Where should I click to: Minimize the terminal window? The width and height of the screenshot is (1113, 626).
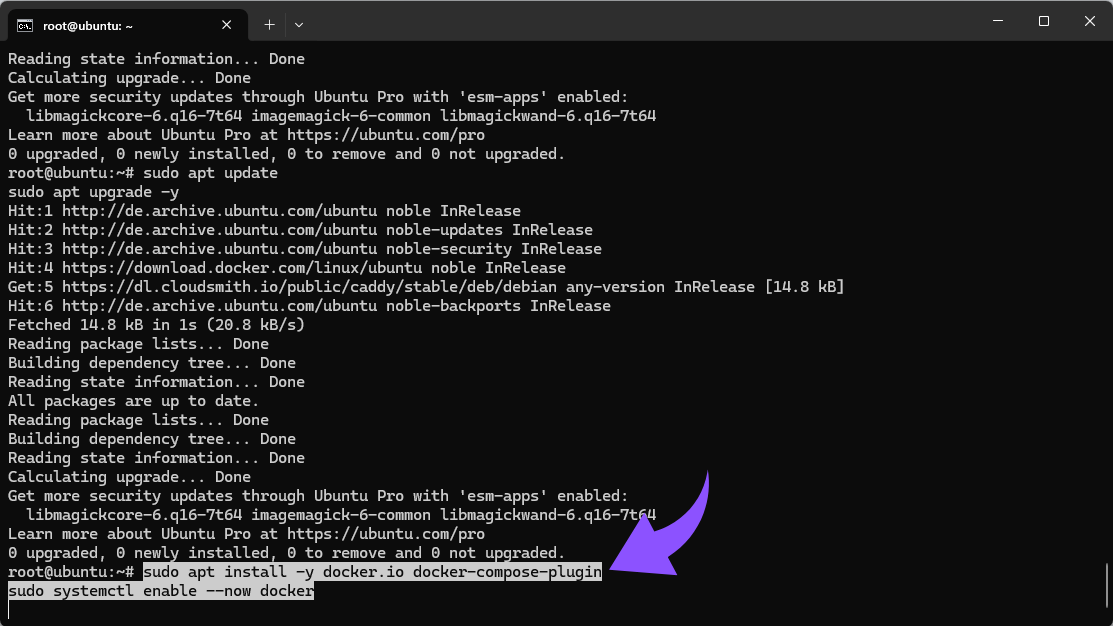997,21
